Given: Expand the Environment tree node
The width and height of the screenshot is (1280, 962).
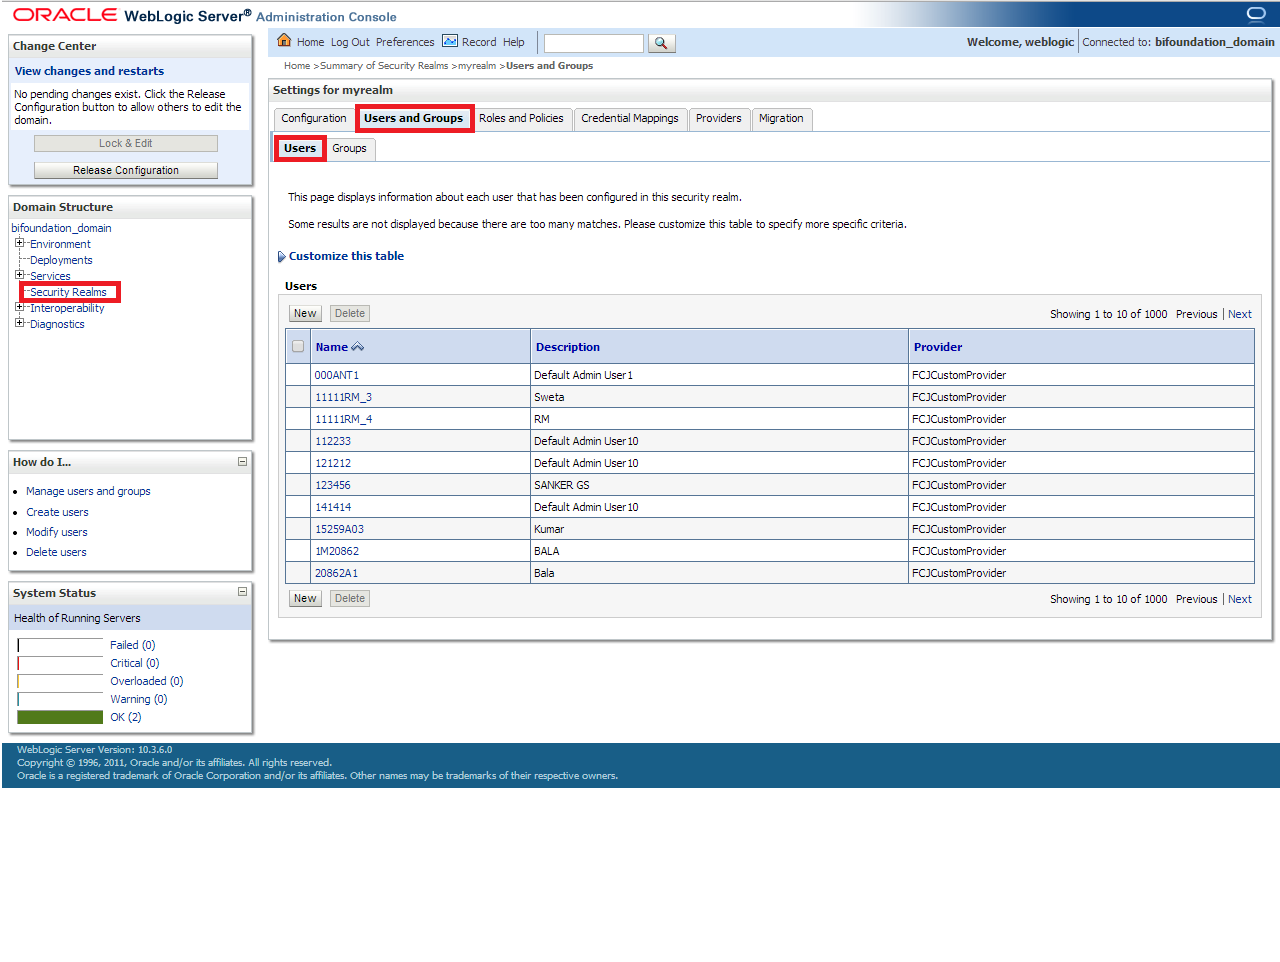Looking at the screenshot, I should [x=19, y=243].
